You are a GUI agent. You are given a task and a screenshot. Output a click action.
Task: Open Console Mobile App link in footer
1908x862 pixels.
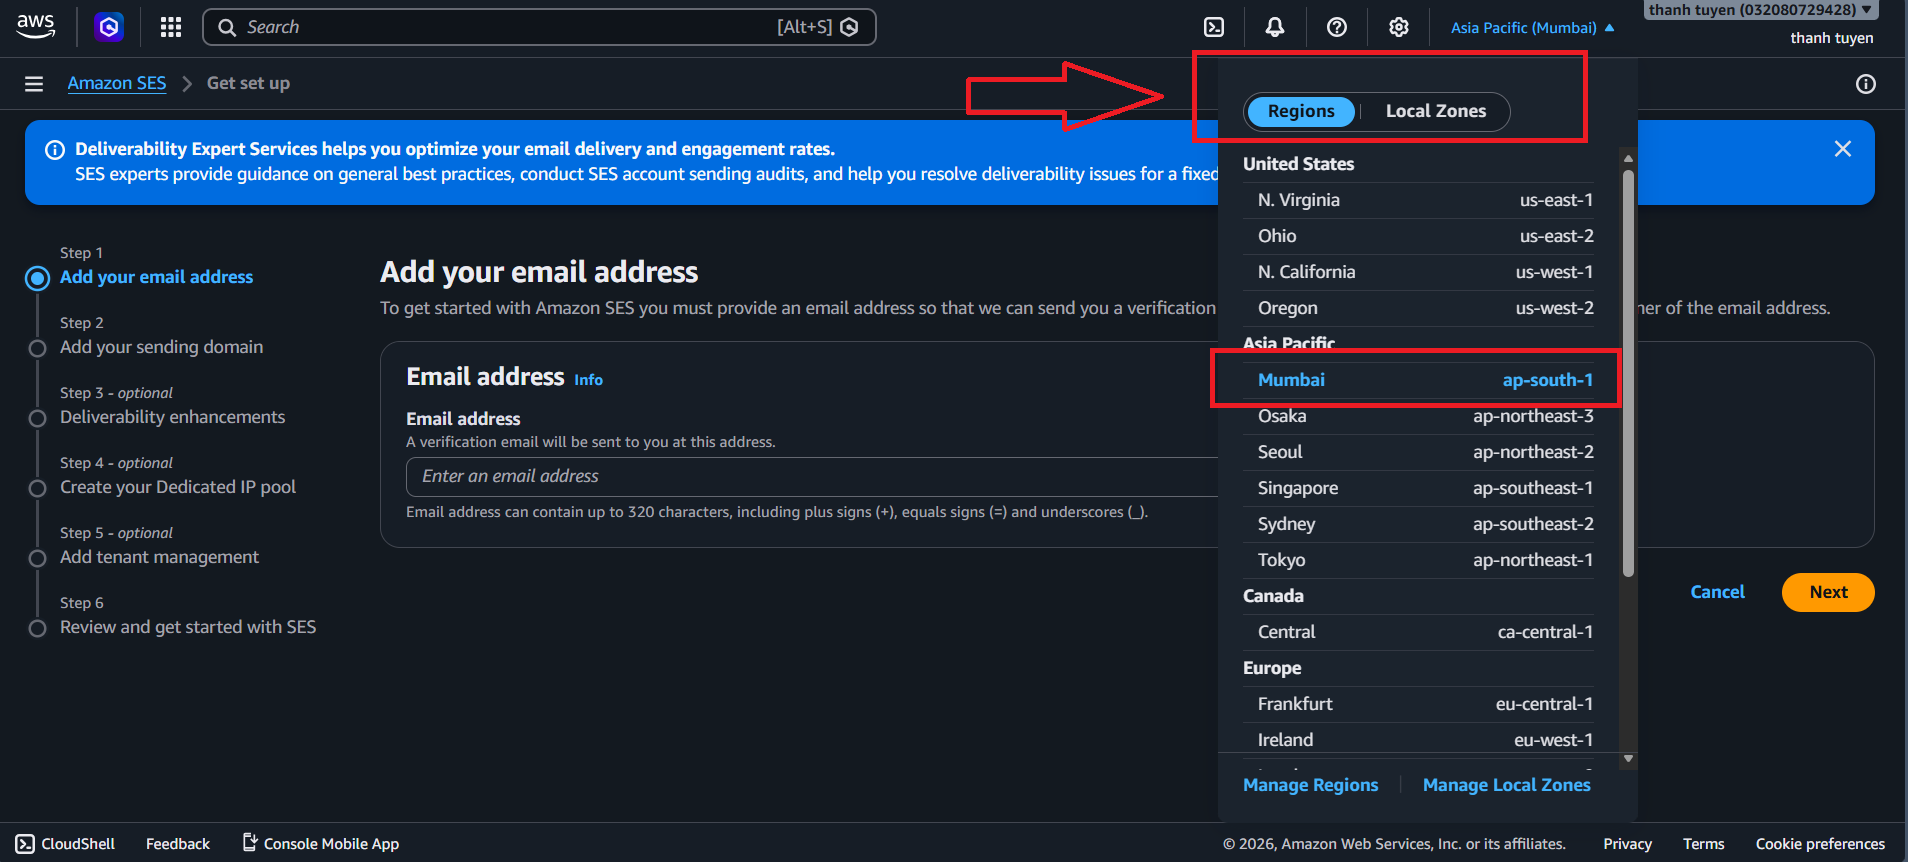point(321,844)
